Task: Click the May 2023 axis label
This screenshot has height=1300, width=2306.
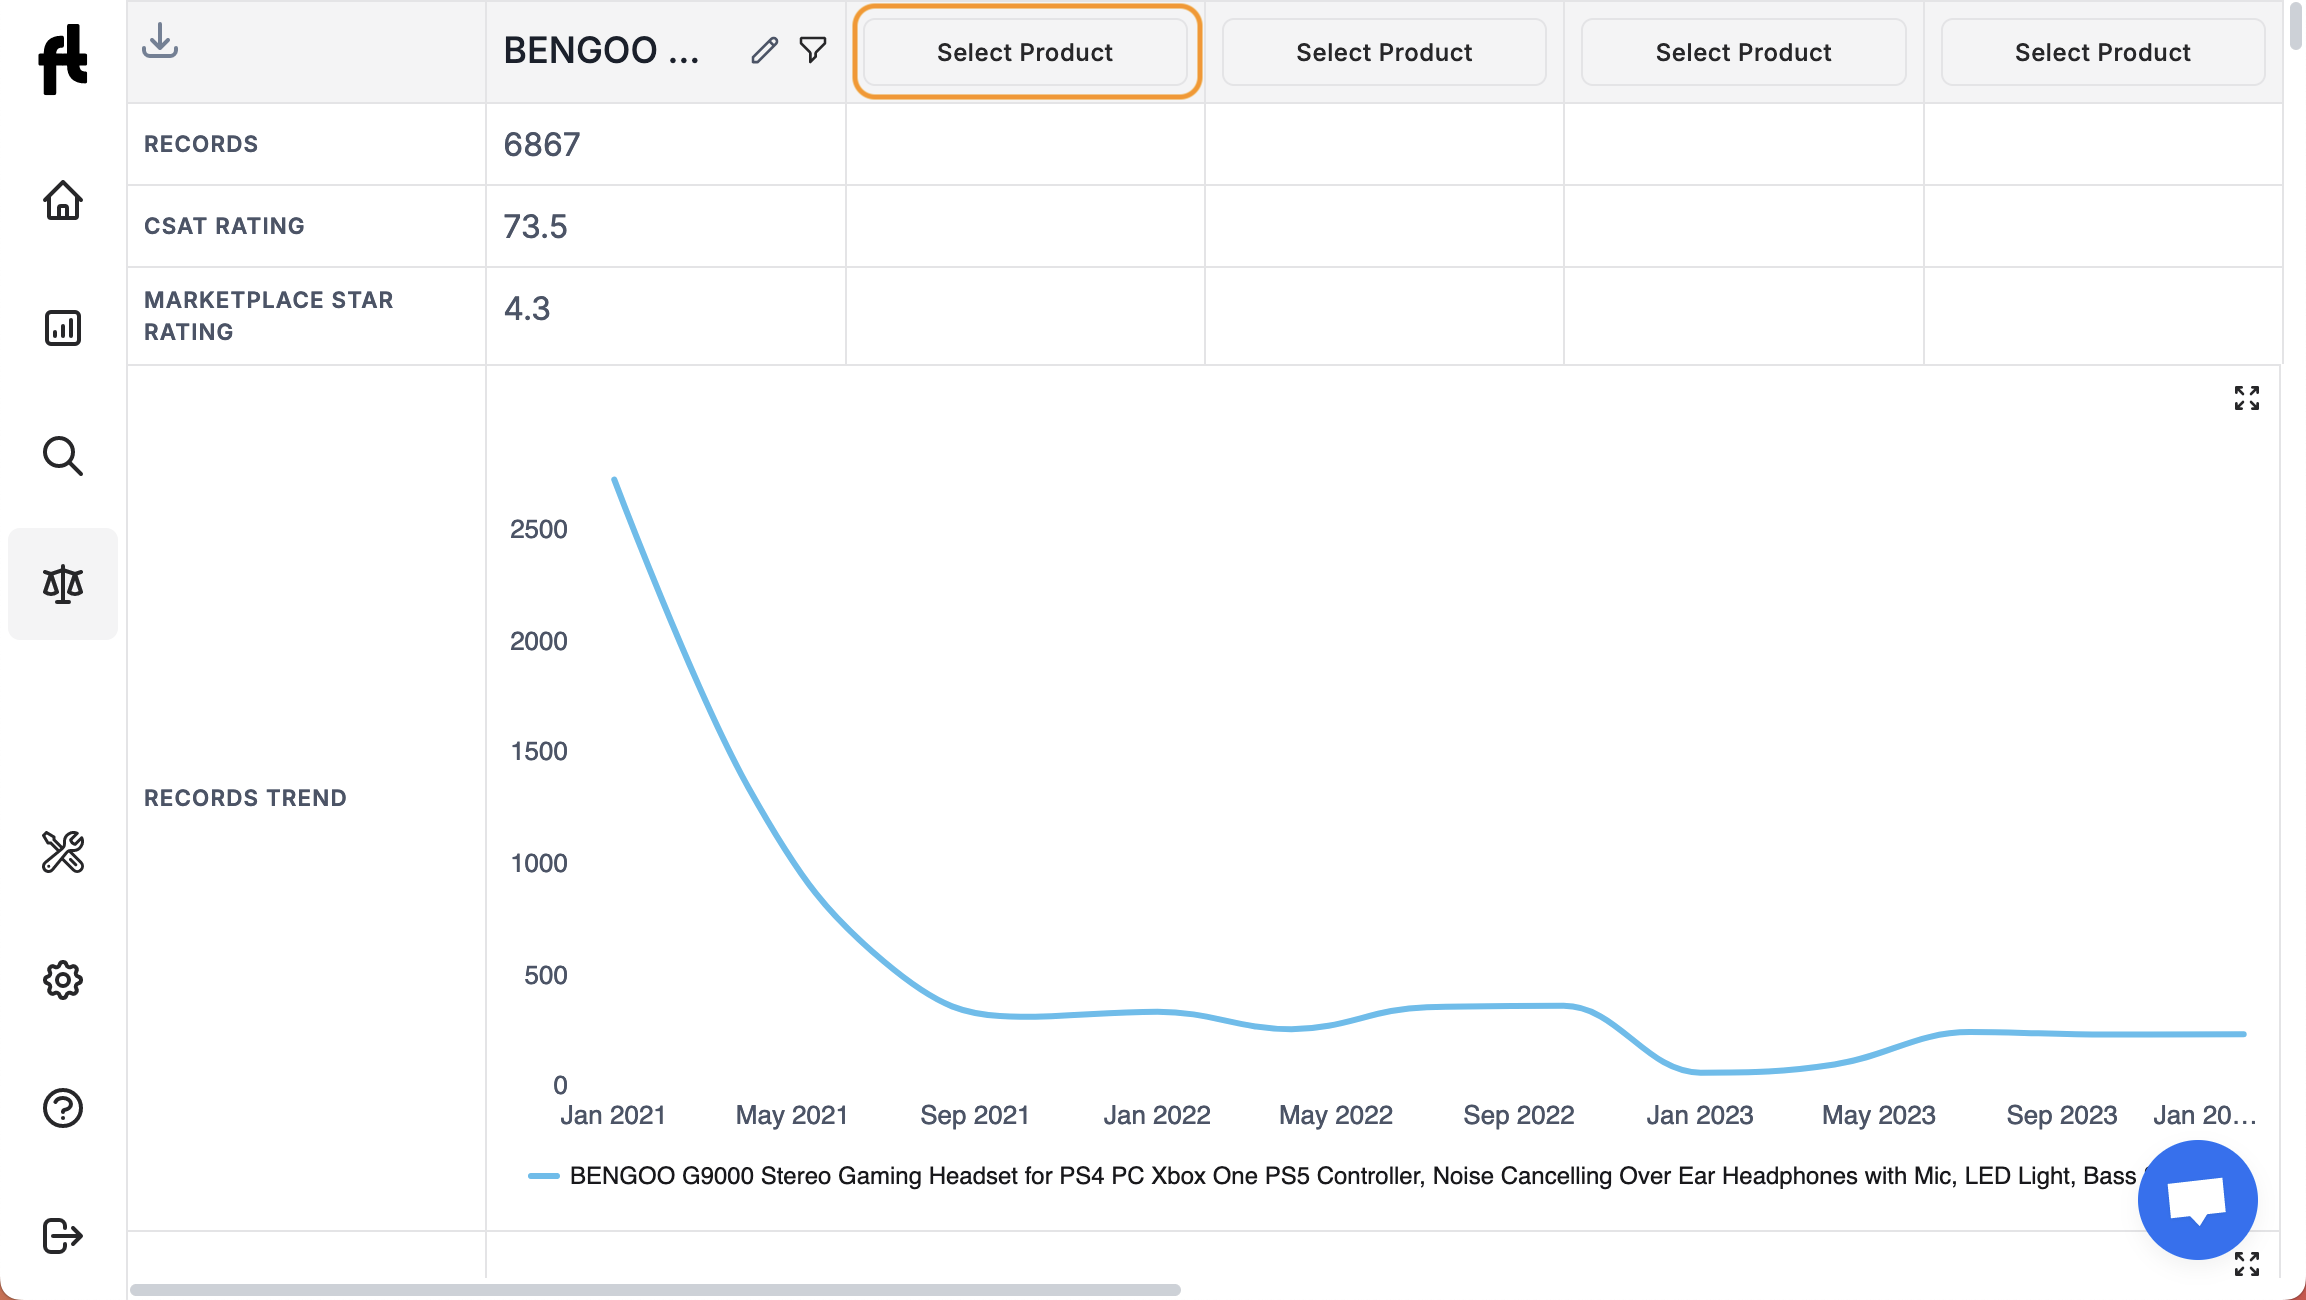Action: [1878, 1115]
